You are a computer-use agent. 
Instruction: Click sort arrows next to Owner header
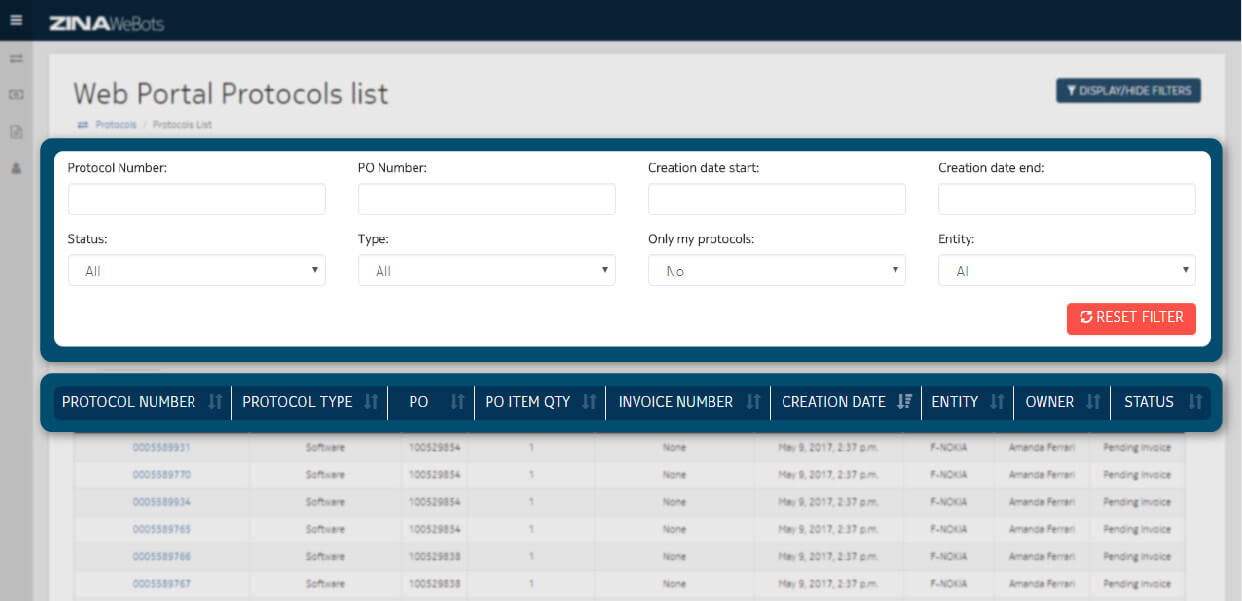click(x=1093, y=402)
